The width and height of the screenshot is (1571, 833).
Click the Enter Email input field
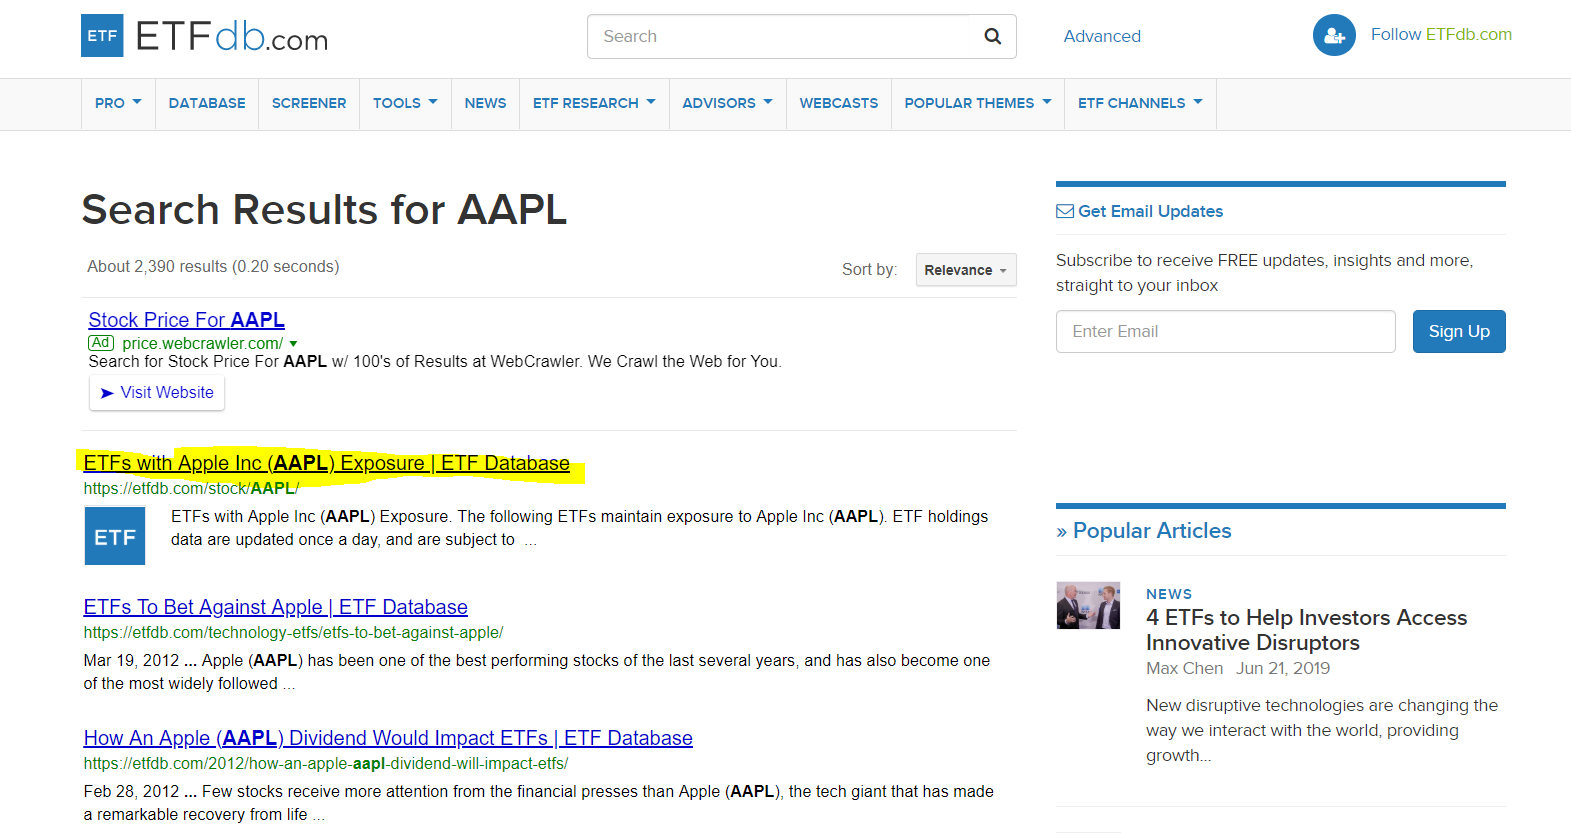tap(1225, 331)
